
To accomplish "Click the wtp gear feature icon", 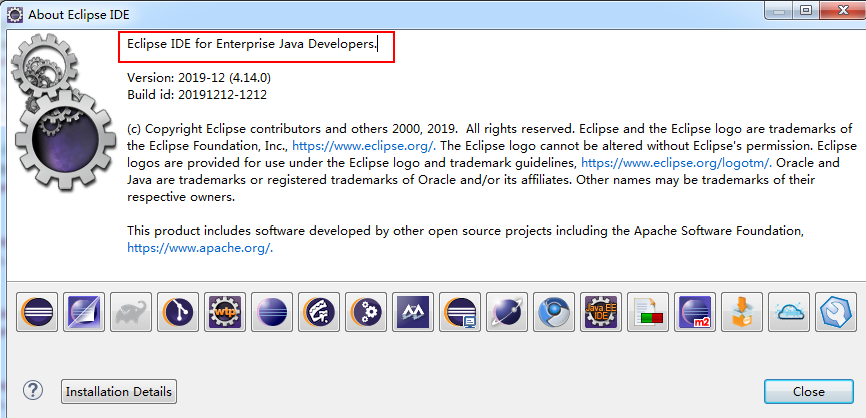I will (225, 312).
